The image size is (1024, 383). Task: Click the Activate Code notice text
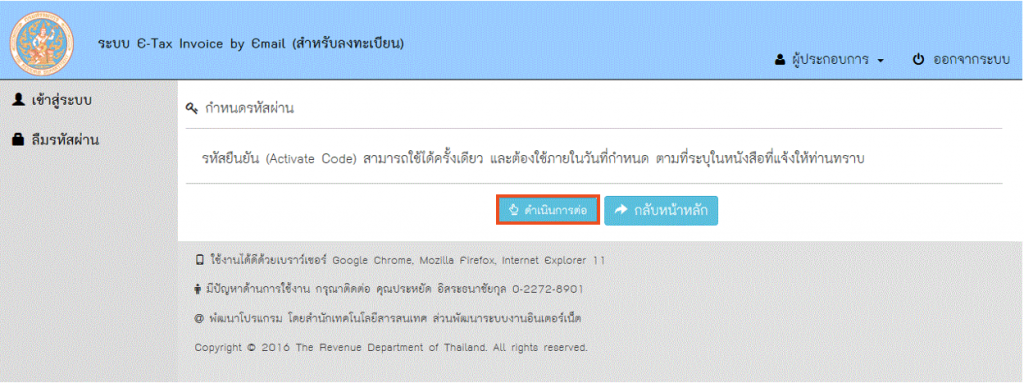[x=534, y=159]
